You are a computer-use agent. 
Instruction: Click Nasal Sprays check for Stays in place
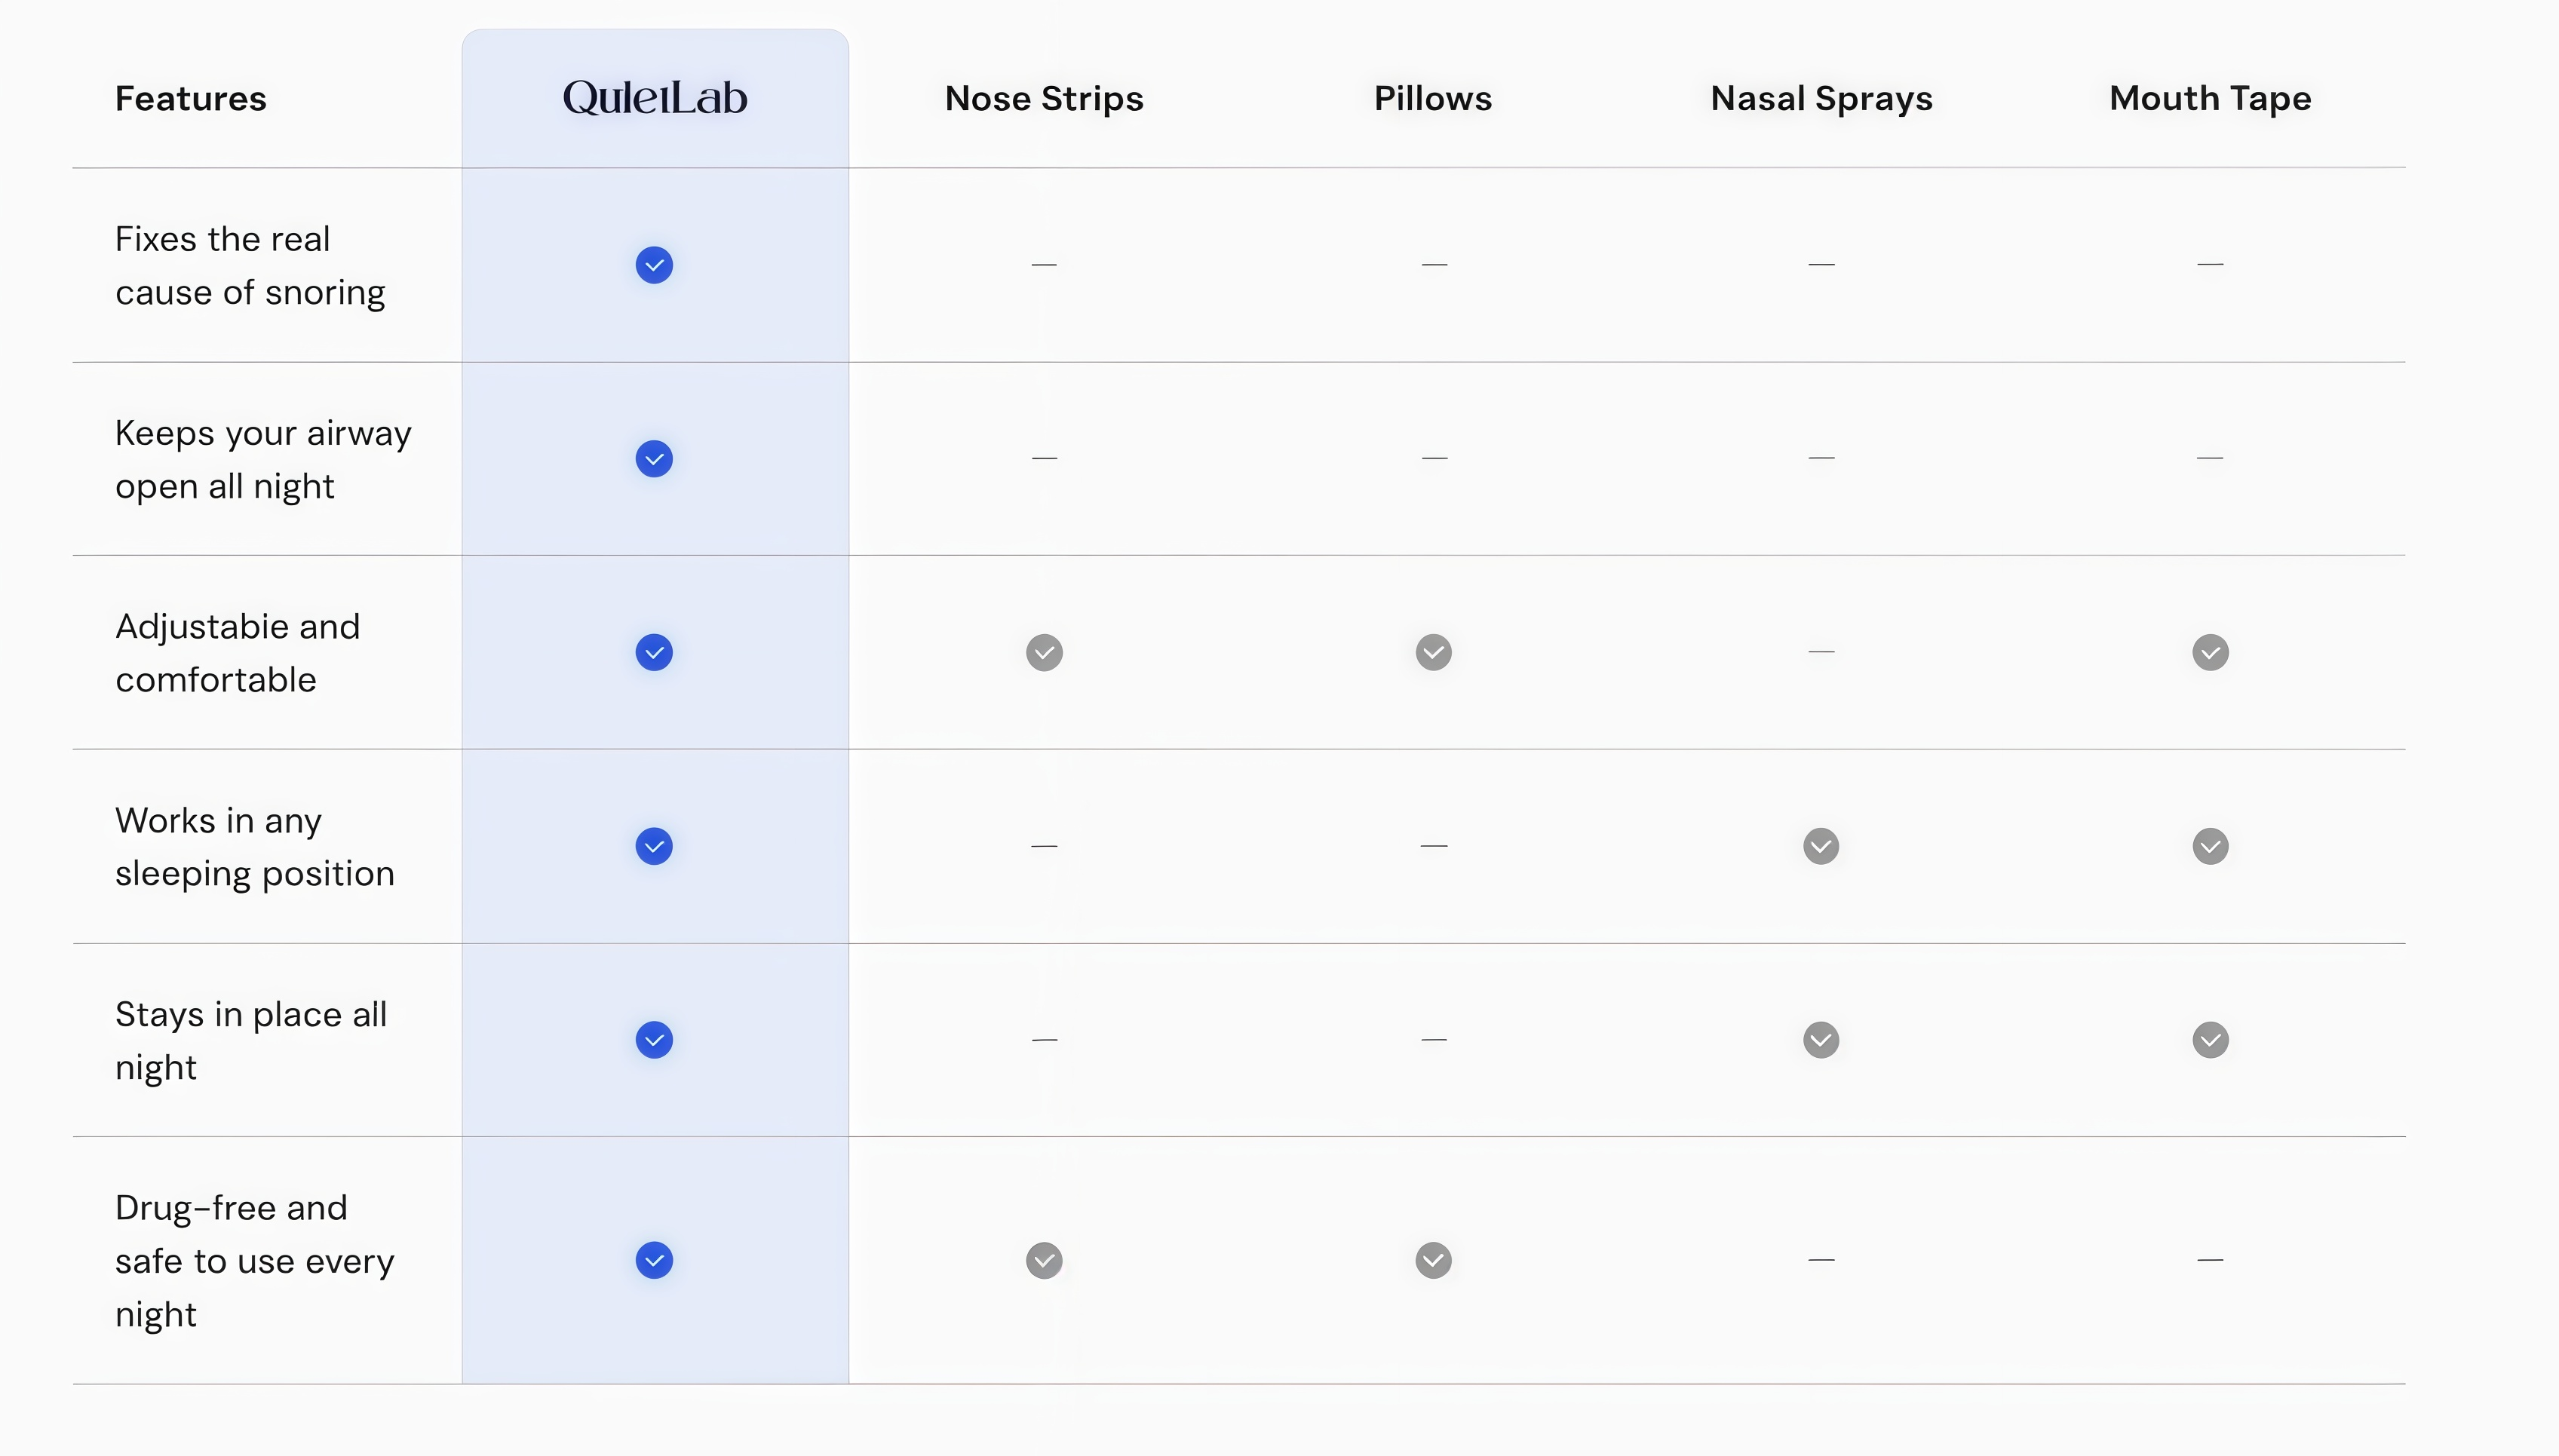pyautogui.click(x=1821, y=1040)
